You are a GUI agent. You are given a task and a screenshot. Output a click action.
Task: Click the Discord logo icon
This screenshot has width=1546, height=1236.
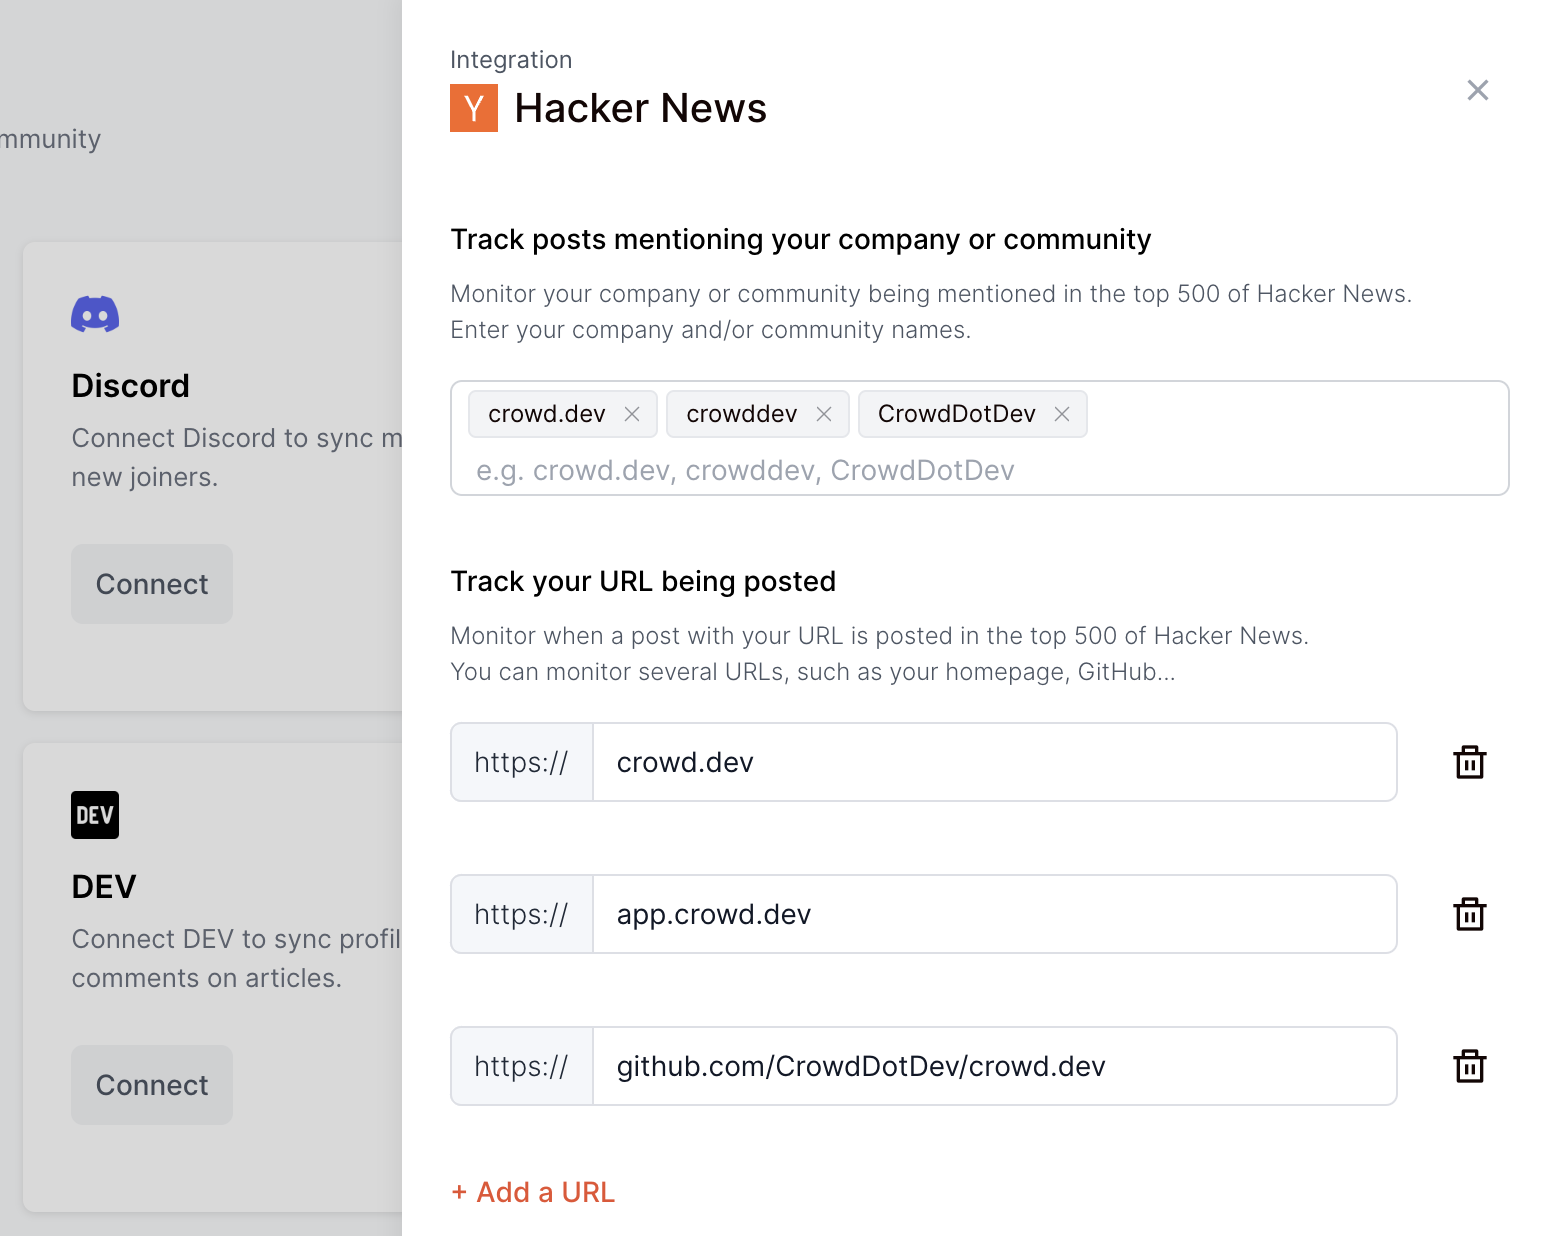coord(95,314)
